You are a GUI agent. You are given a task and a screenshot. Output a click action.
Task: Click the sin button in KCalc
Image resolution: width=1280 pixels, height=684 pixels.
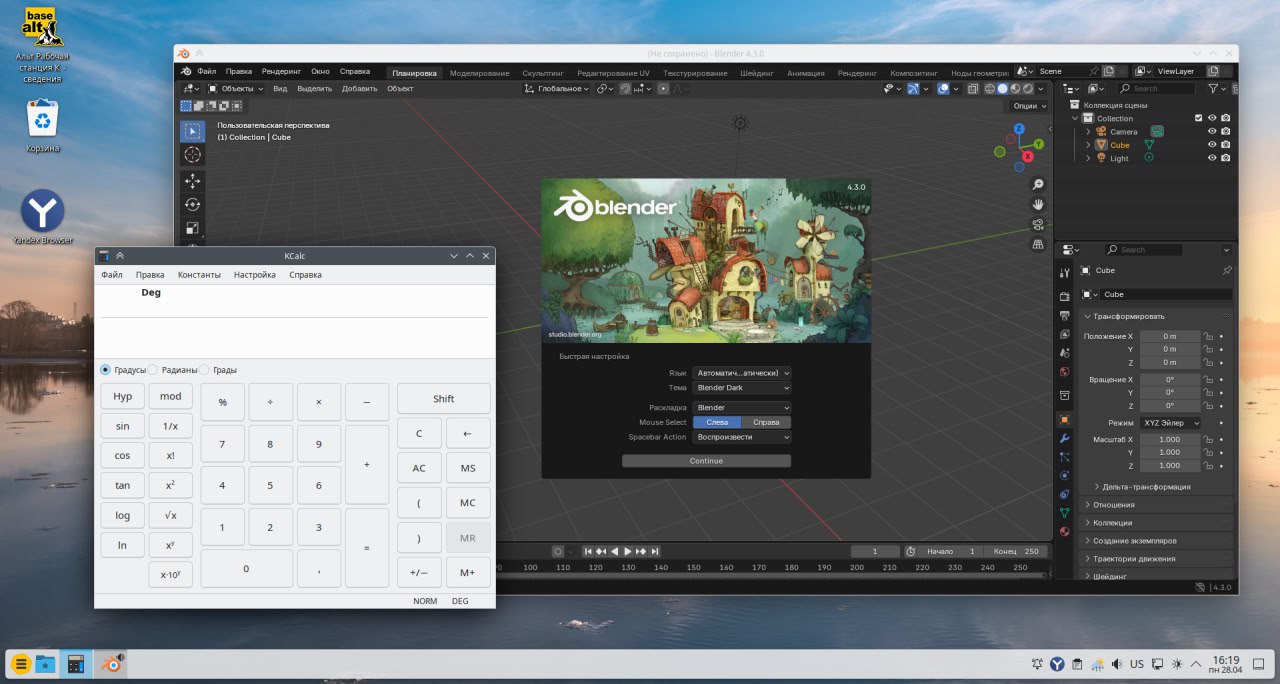[123, 426]
